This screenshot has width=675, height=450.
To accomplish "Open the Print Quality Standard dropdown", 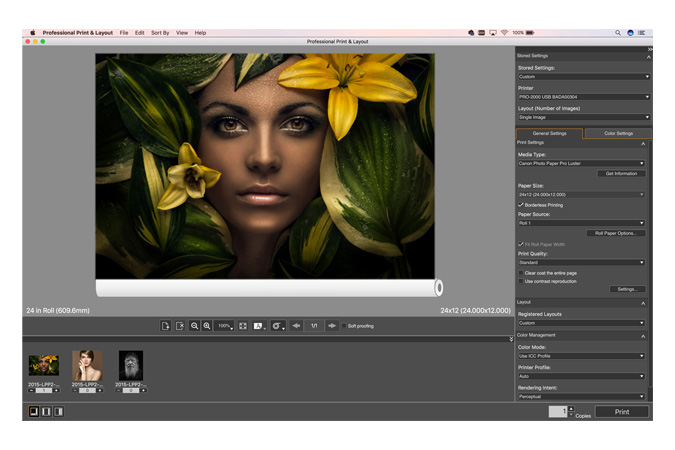I will [581, 262].
